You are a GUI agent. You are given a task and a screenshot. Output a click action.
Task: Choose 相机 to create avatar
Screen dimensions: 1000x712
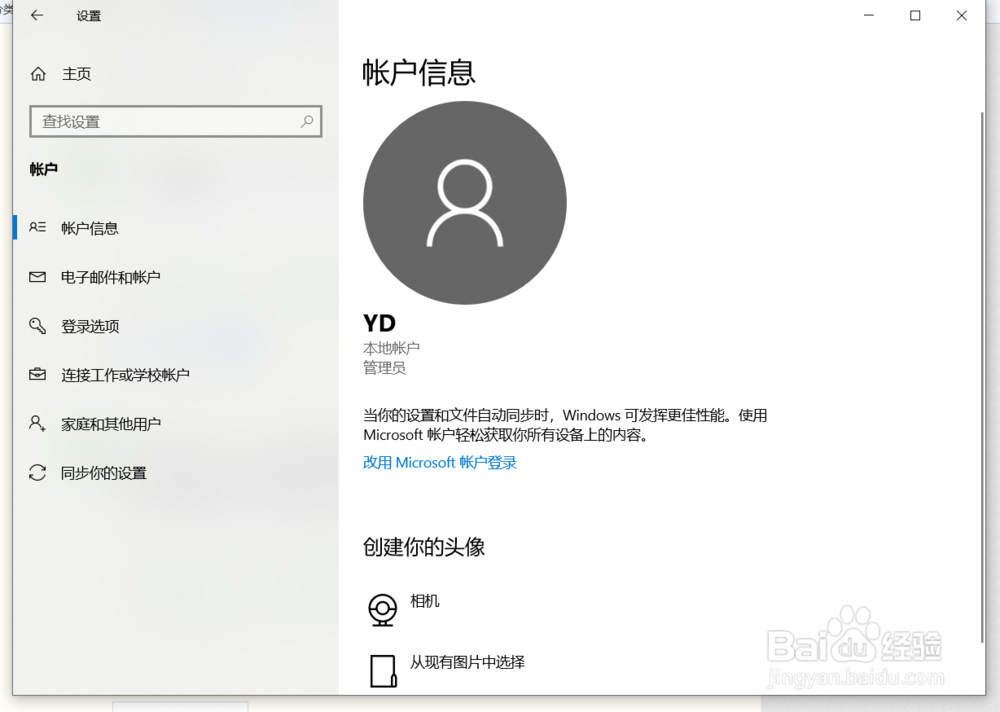click(425, 601)
